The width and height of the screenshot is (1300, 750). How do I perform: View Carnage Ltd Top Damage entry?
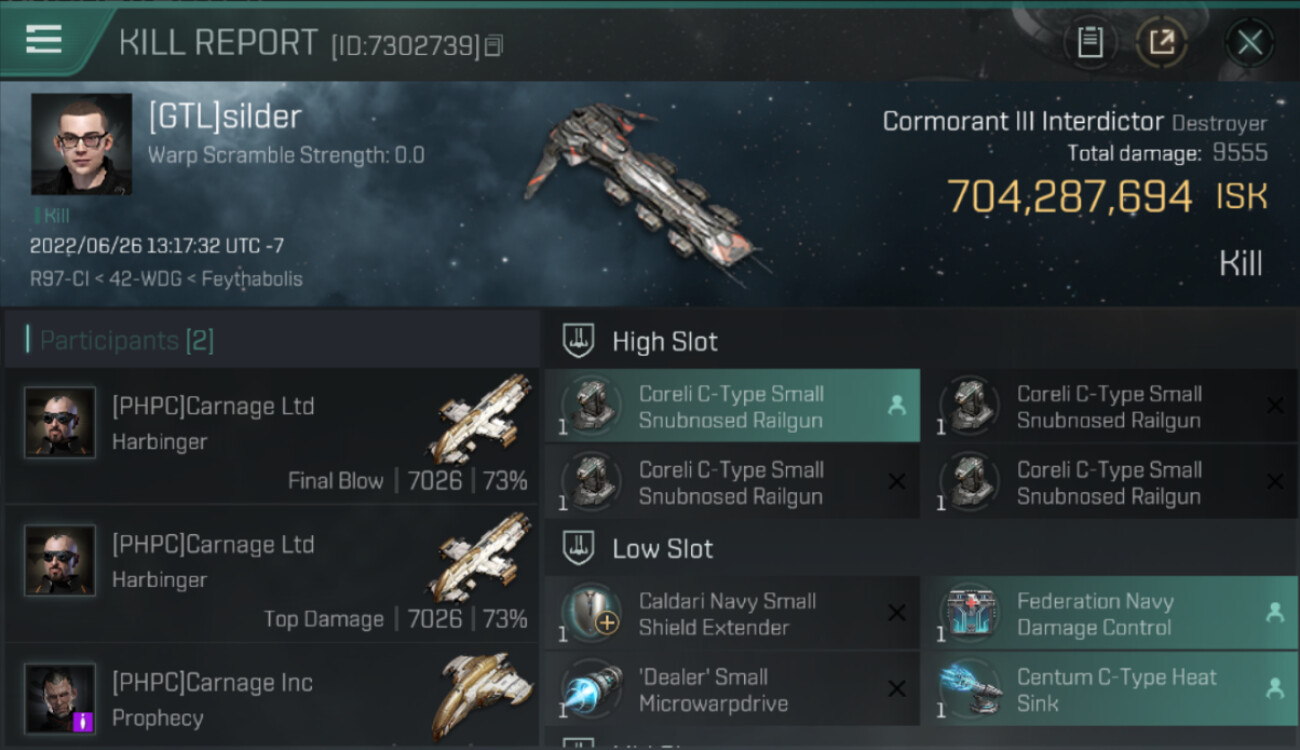tap(271, 575)
